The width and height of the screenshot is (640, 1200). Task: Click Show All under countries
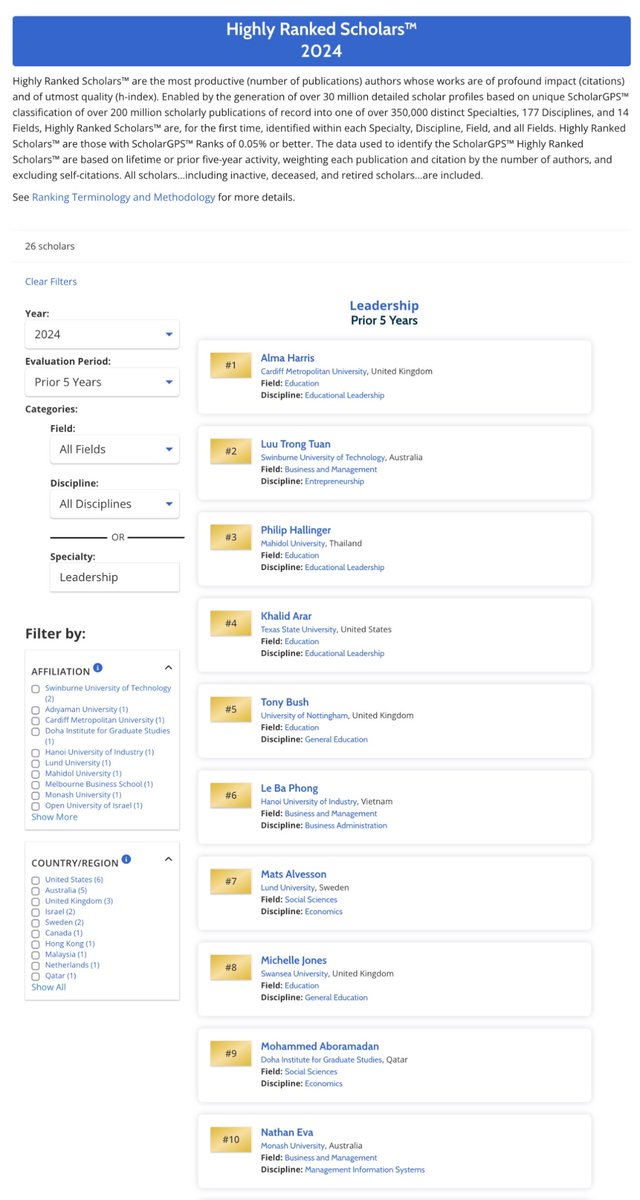pyautogui.click(x=49, y=987)
